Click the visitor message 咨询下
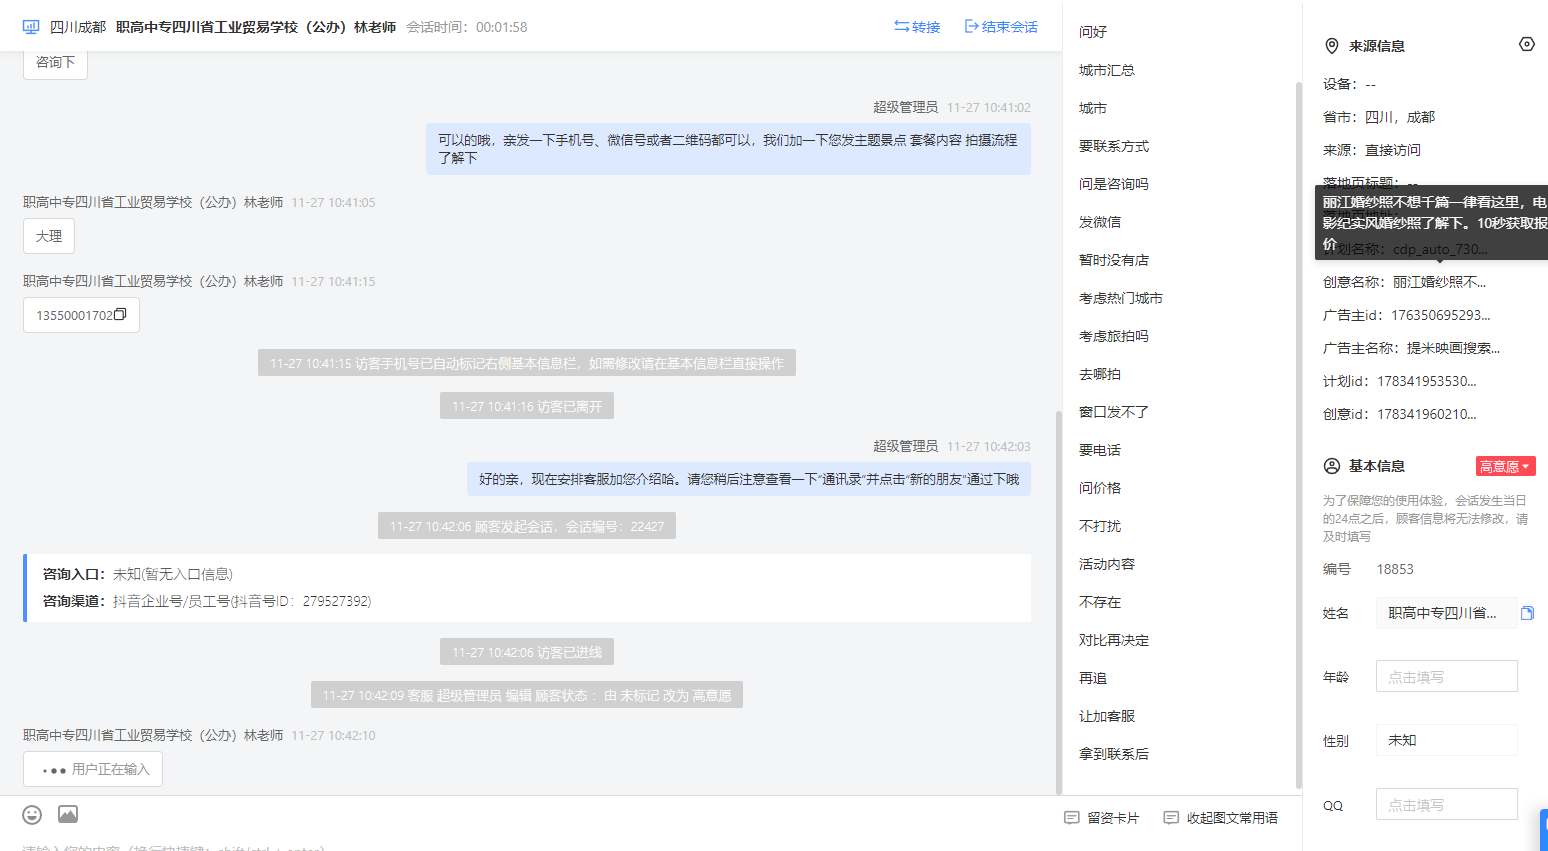Image resolution: width=1548 pixels, height=851 pixels. pos(55,62)
